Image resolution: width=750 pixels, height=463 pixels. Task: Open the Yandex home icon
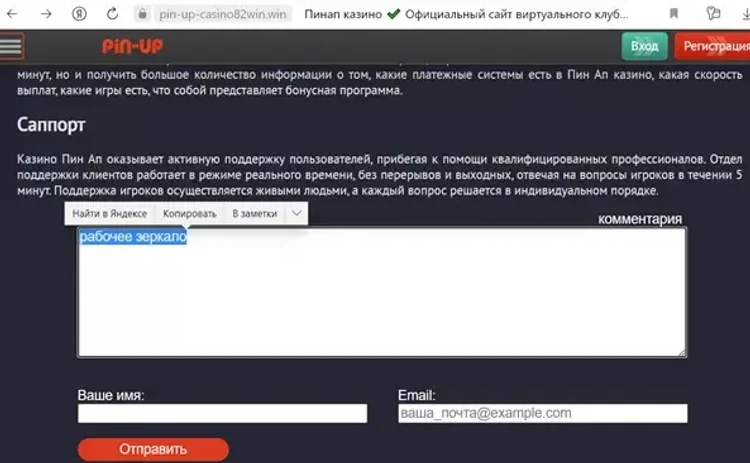tap(79, 14)
